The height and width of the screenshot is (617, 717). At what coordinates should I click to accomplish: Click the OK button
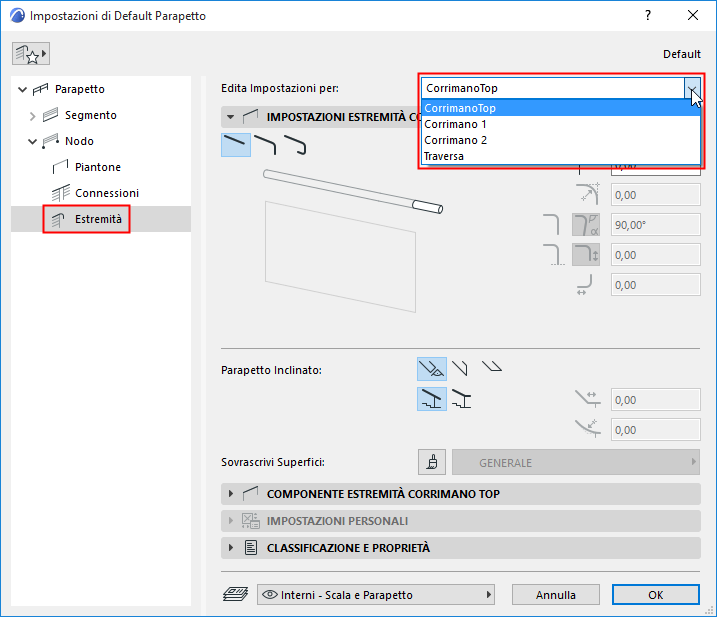click(x=656, y=595)
